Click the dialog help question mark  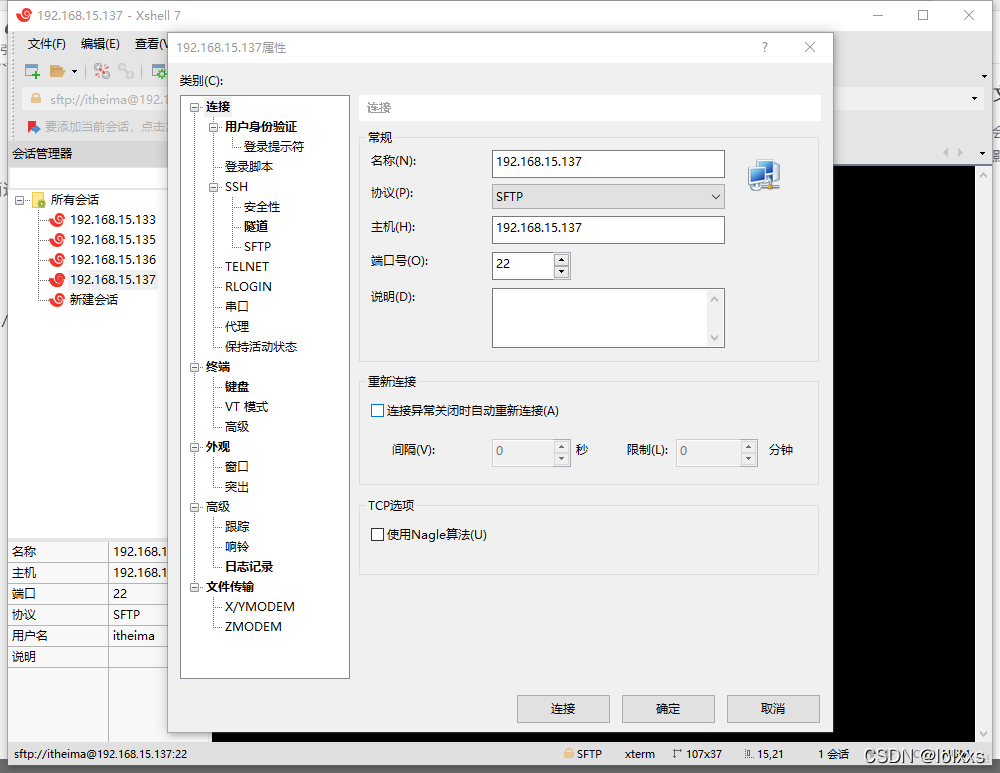click(765, 47)
